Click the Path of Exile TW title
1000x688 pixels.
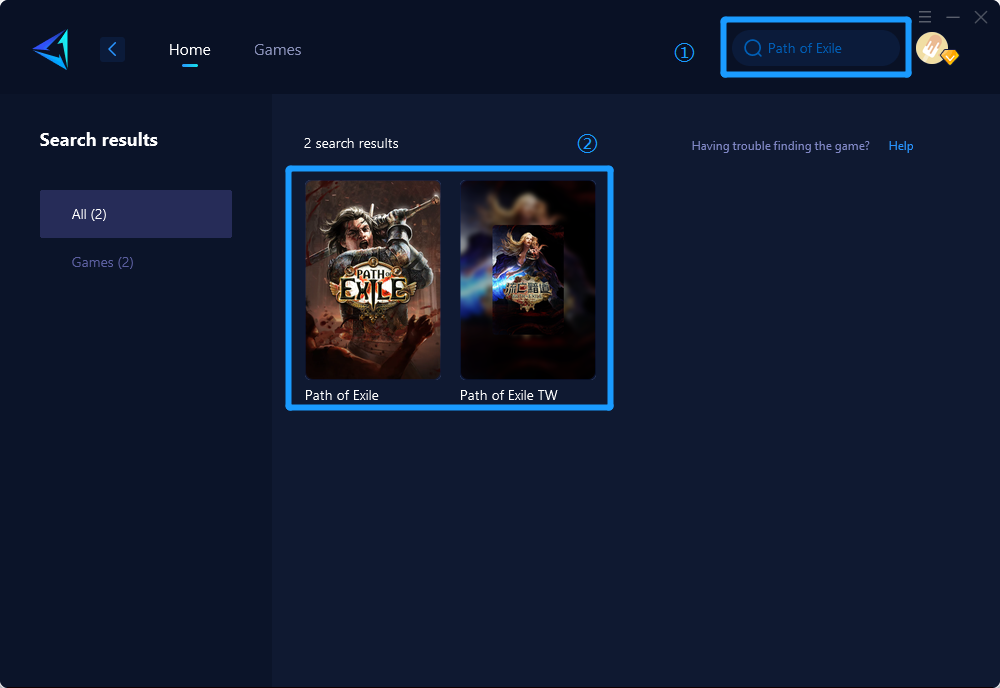pos(508,395)
